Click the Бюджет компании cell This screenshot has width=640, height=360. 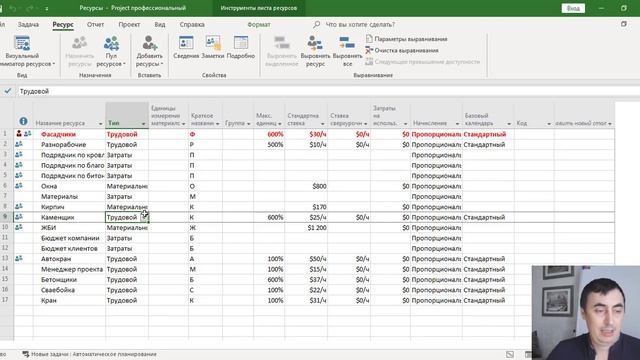coord(69,238)
